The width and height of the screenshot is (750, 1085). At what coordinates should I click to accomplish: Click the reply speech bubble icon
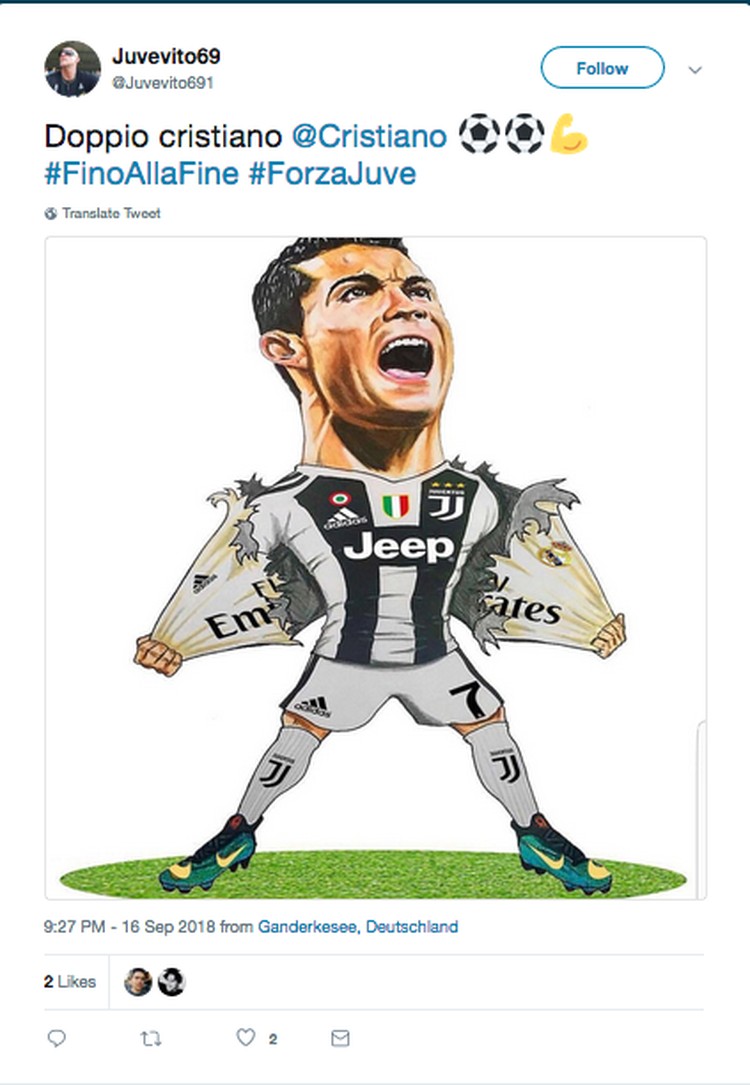coord(57,1038)
